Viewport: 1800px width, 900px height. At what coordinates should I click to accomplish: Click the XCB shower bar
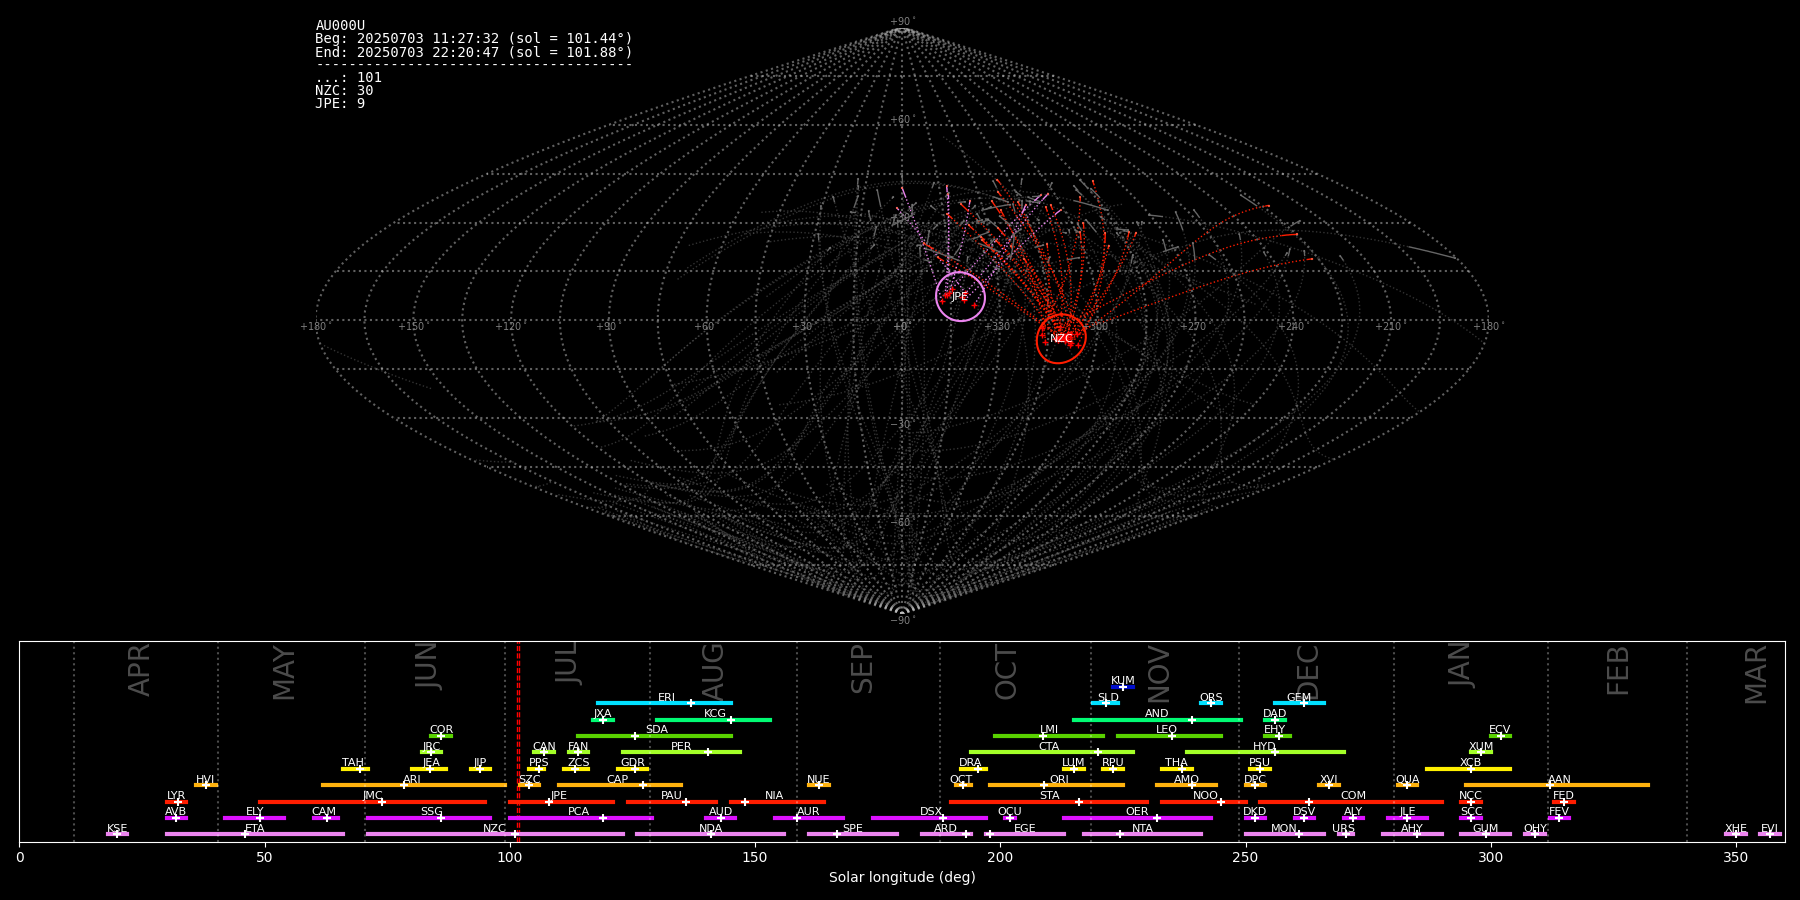[x=1468, y=769]
